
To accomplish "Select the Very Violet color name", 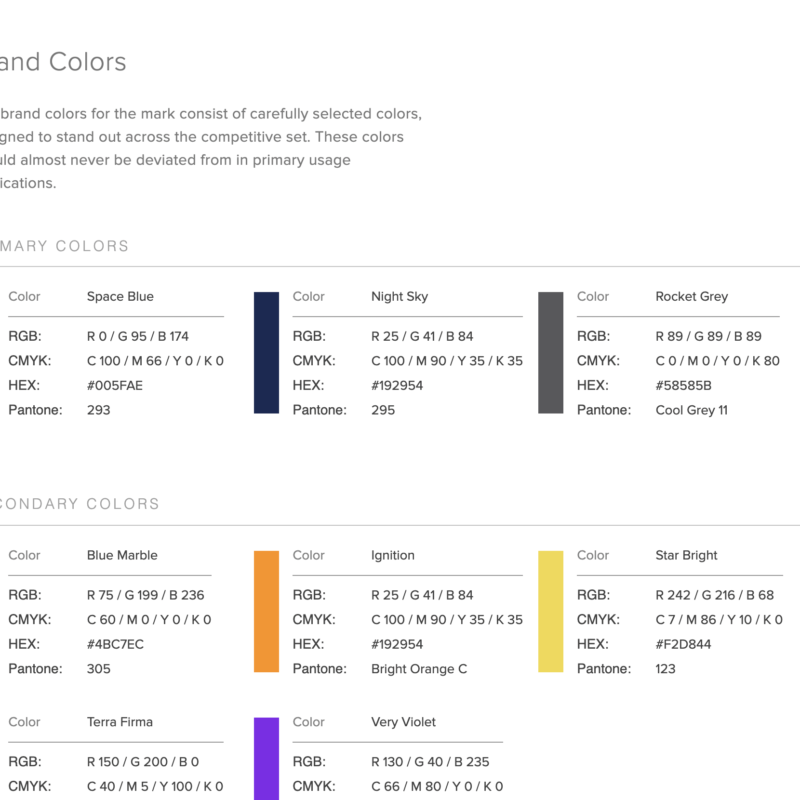I will [403, 722].
